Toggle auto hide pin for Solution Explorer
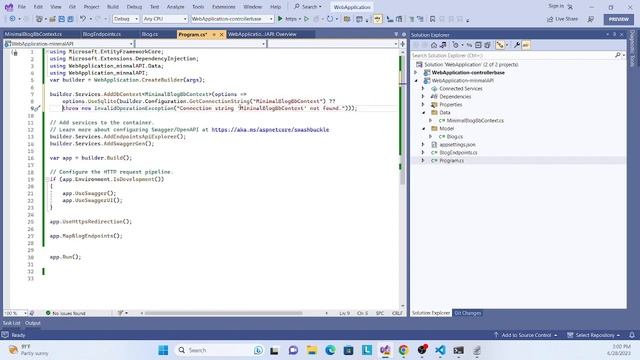The width and height of the screenshot is (640, 360). tap(614, 35)
